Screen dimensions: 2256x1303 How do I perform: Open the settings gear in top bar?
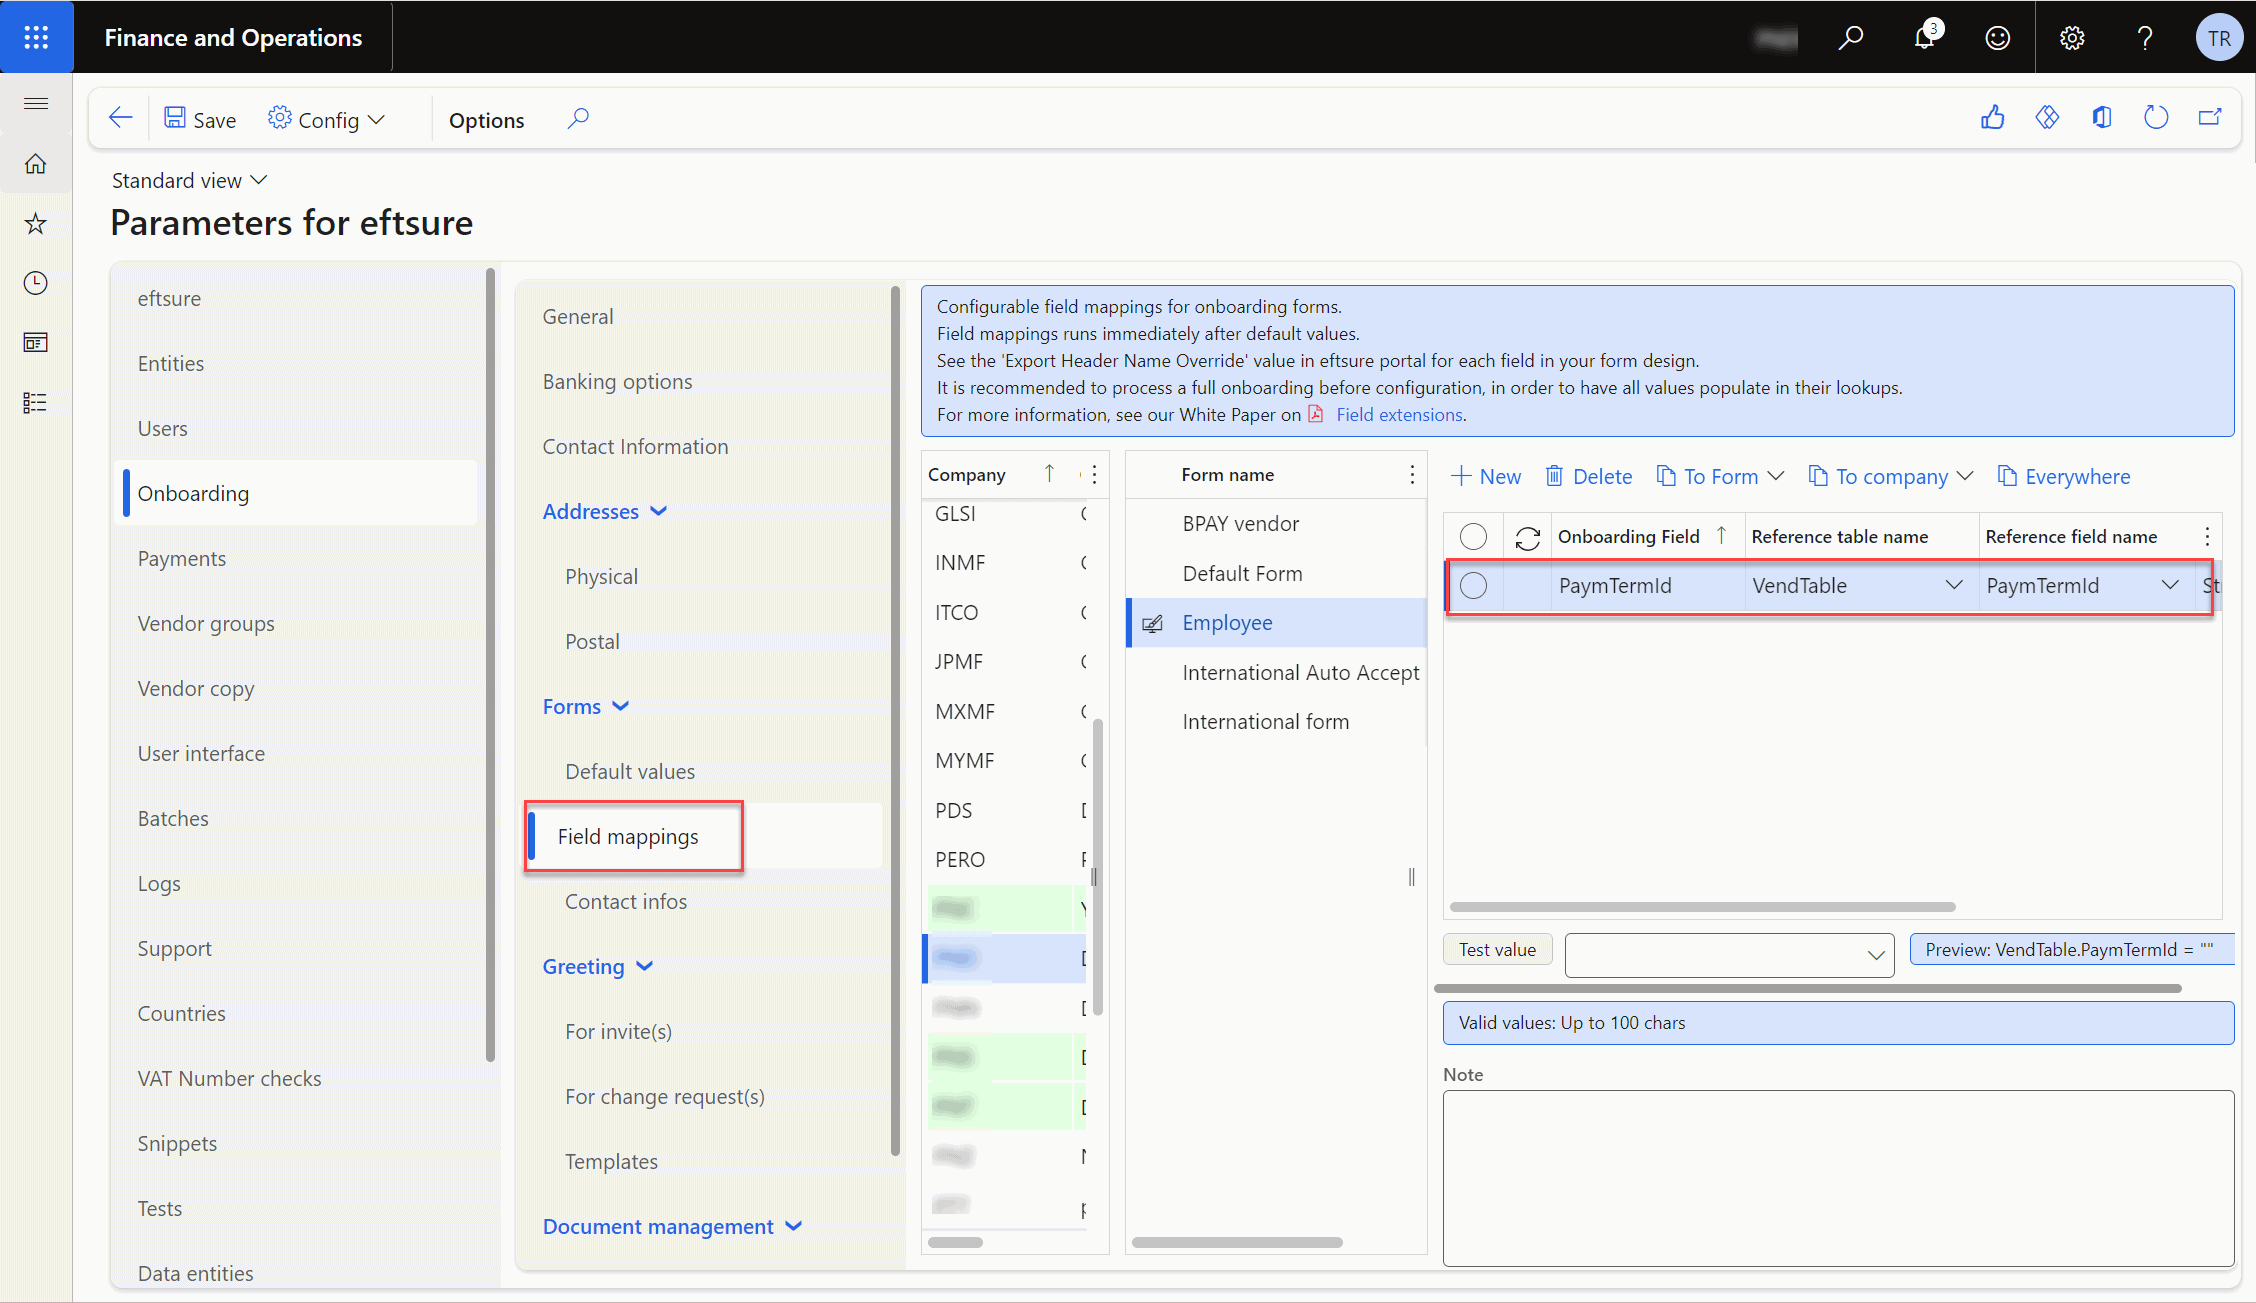coord(2072,38)
